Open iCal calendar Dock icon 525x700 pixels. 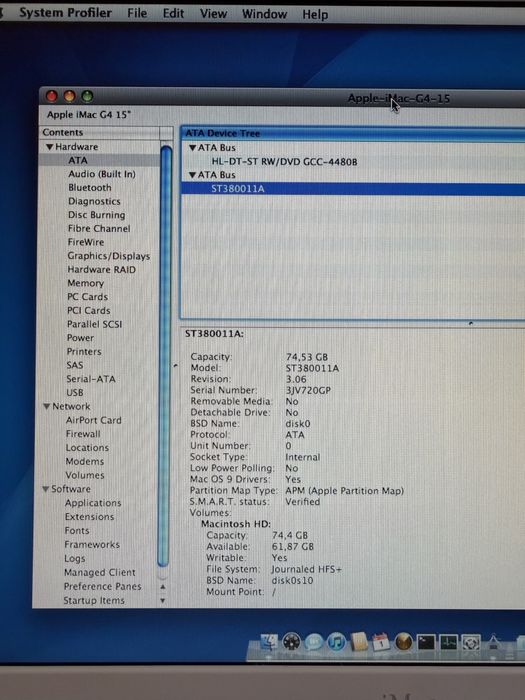(381, 642)
